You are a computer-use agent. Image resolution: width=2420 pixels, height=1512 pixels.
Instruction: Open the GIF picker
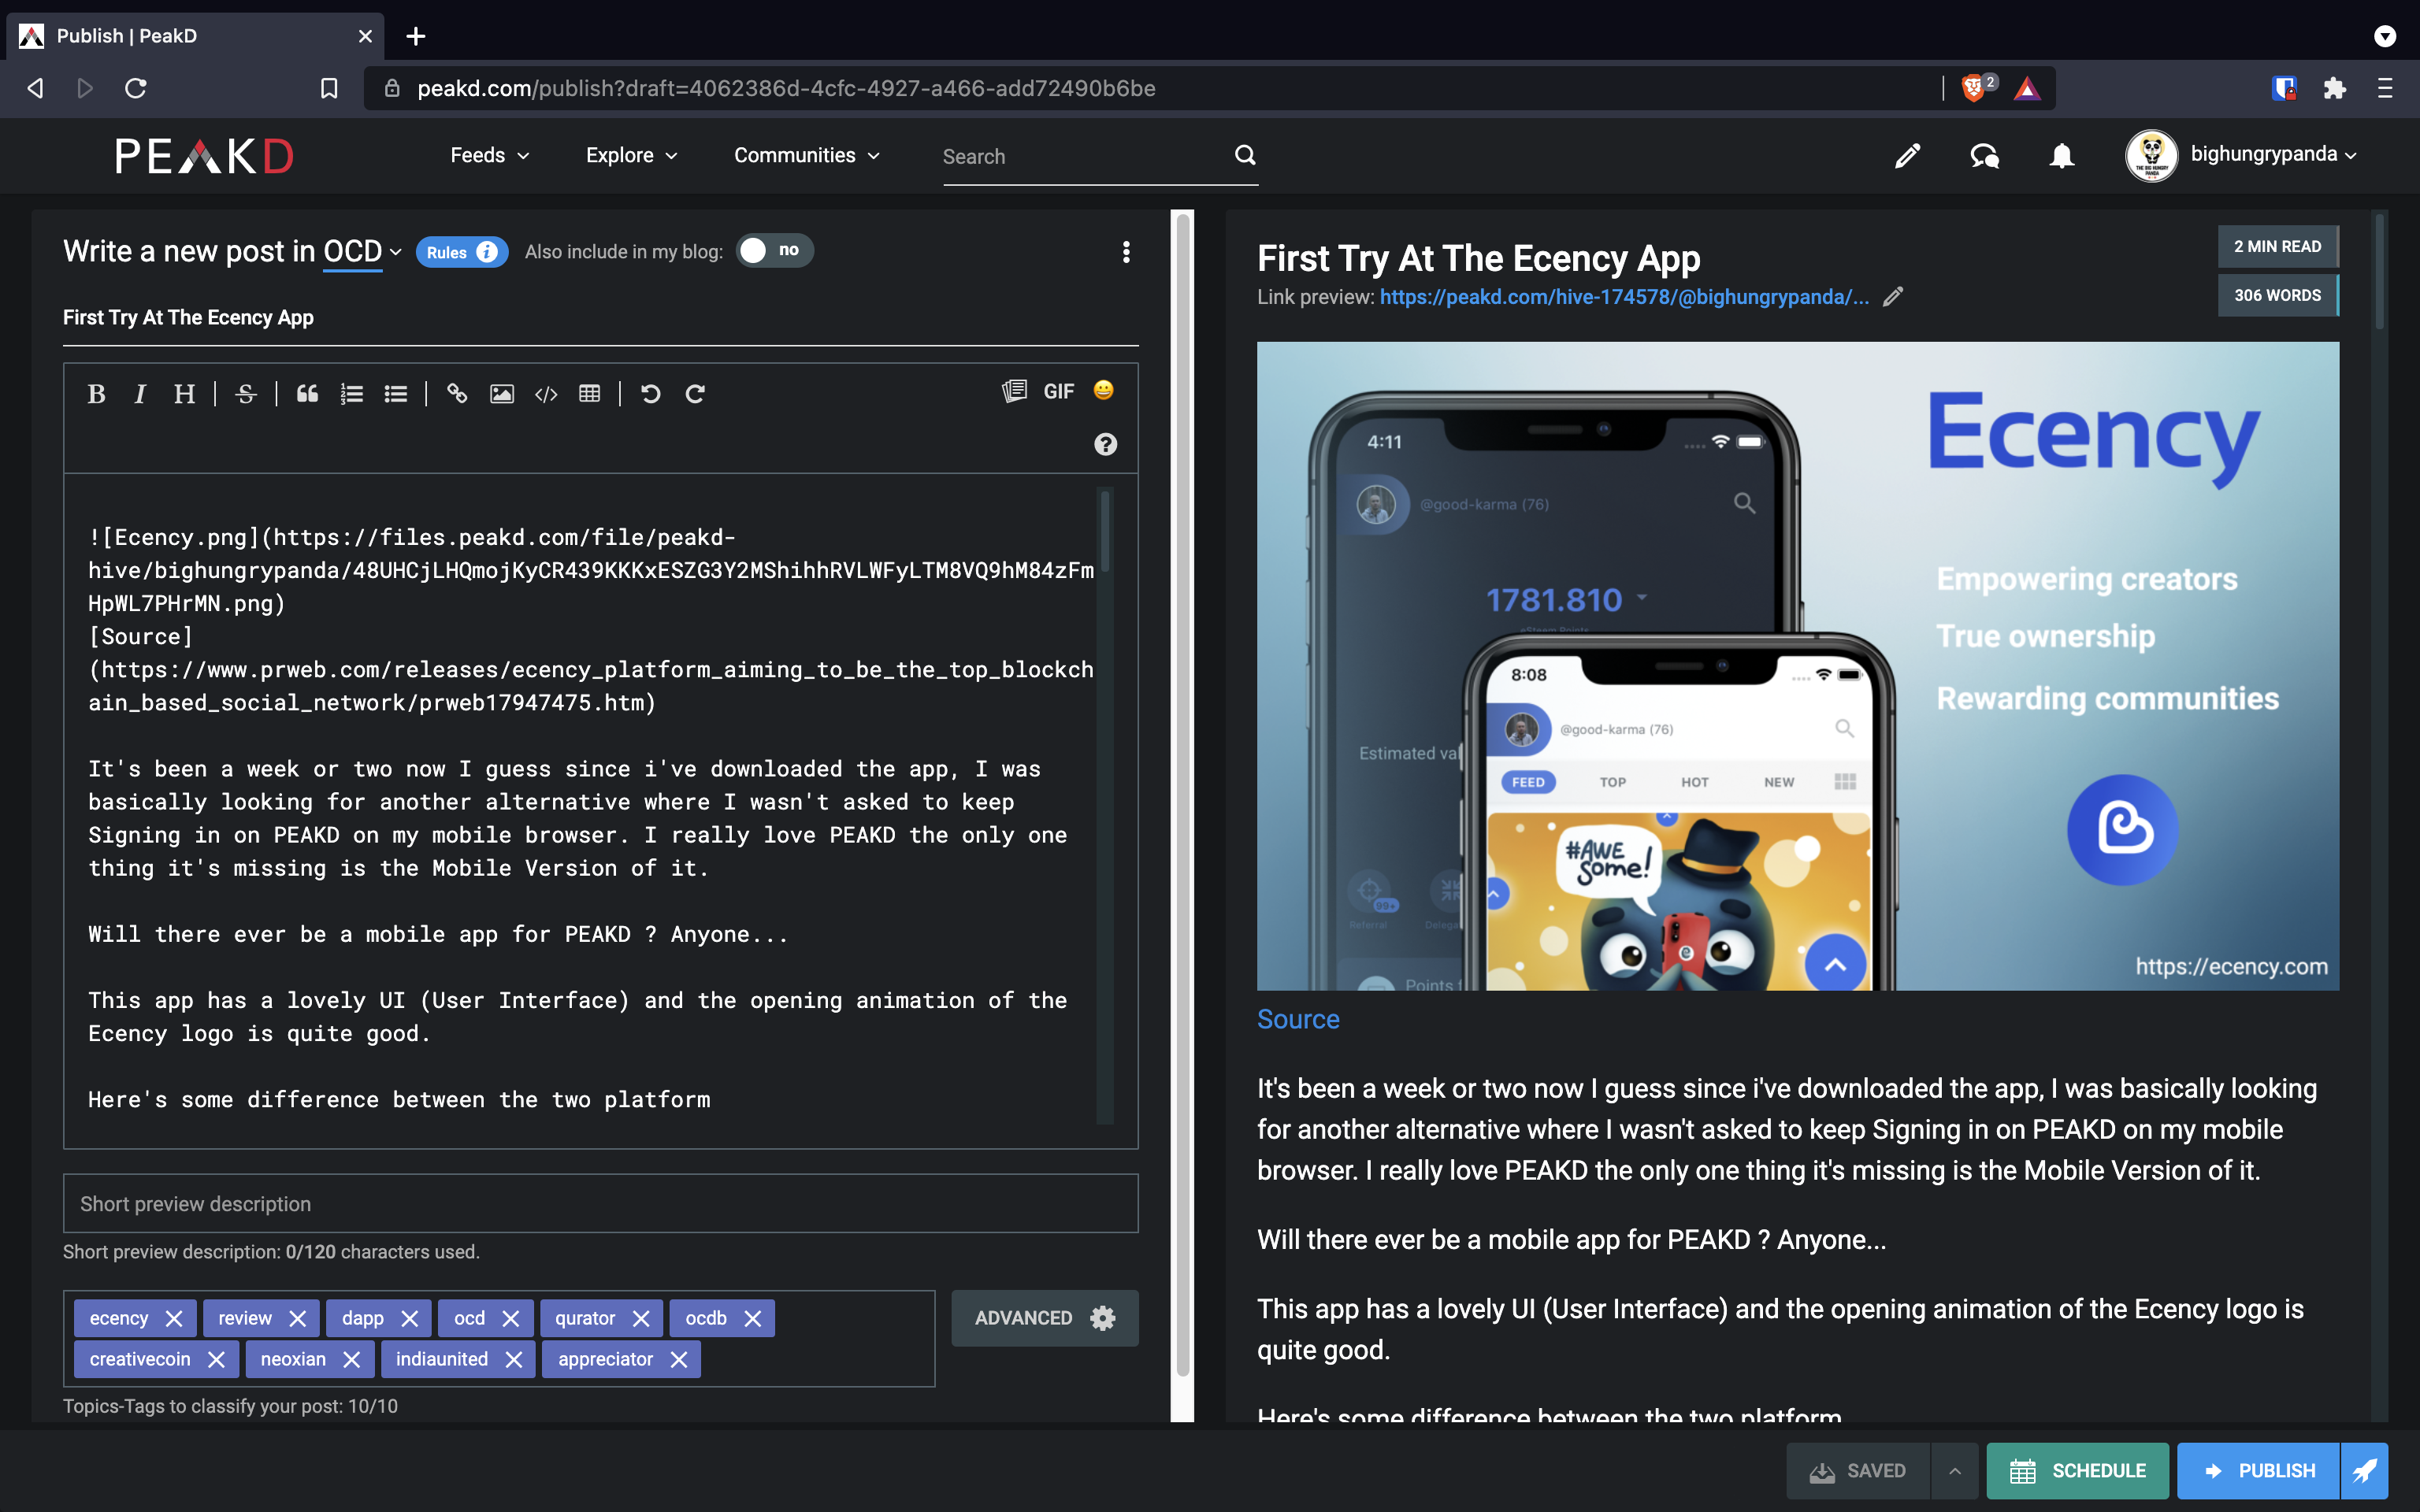[x=1059, y=391]
